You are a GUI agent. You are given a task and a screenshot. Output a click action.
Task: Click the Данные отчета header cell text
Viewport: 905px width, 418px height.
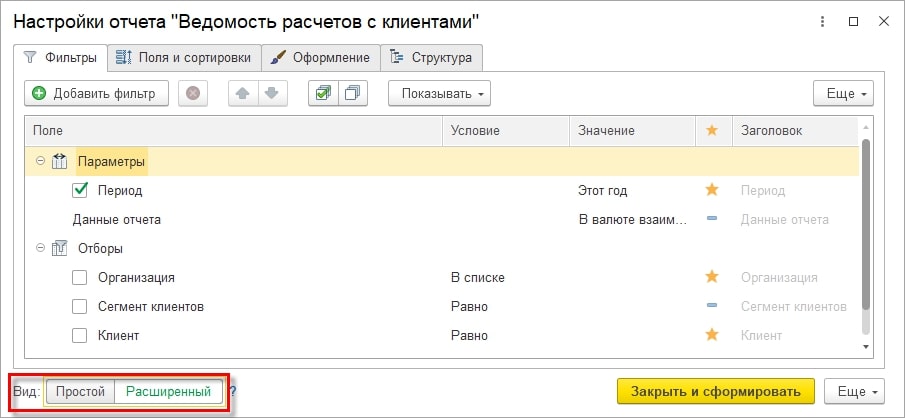785,219
